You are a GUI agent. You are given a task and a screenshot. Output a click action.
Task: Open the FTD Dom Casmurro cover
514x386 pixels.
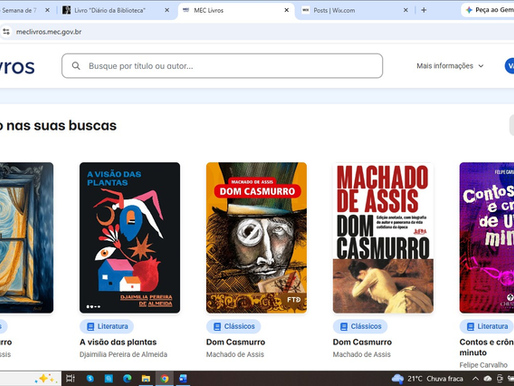(256, 238)
